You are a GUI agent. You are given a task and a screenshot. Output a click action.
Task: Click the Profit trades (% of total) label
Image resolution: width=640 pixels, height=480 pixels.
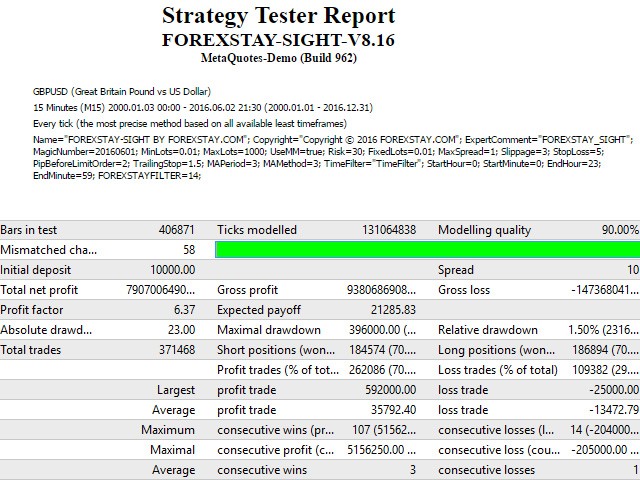pos(278,370)
